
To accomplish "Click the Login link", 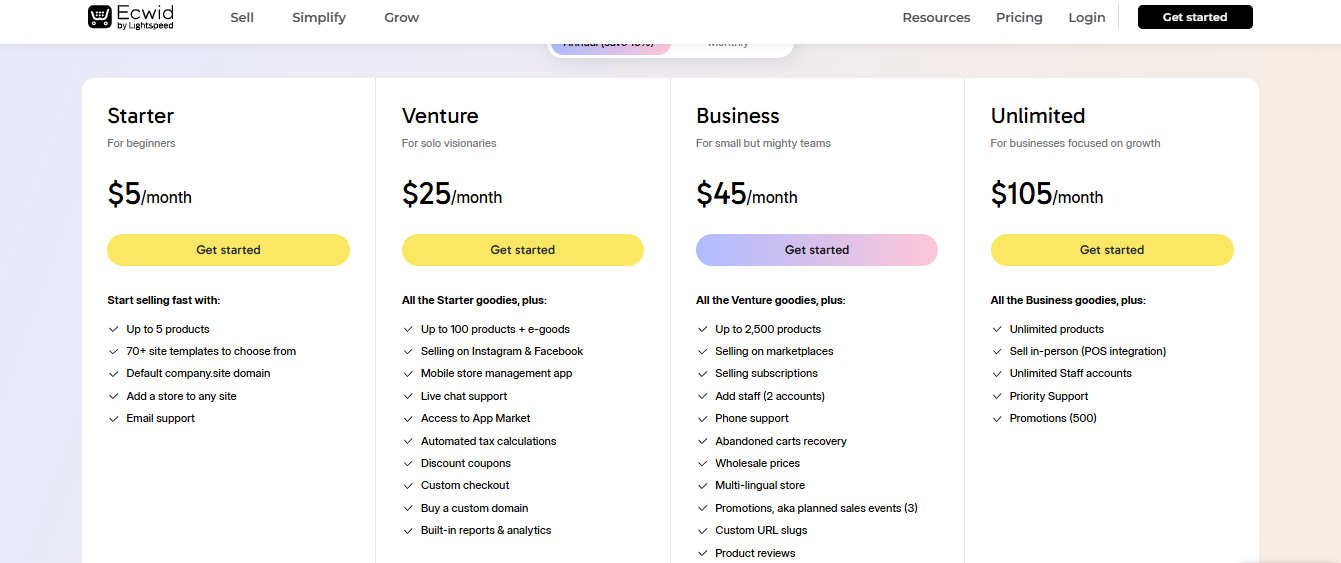I will (x=1087, y=17).
